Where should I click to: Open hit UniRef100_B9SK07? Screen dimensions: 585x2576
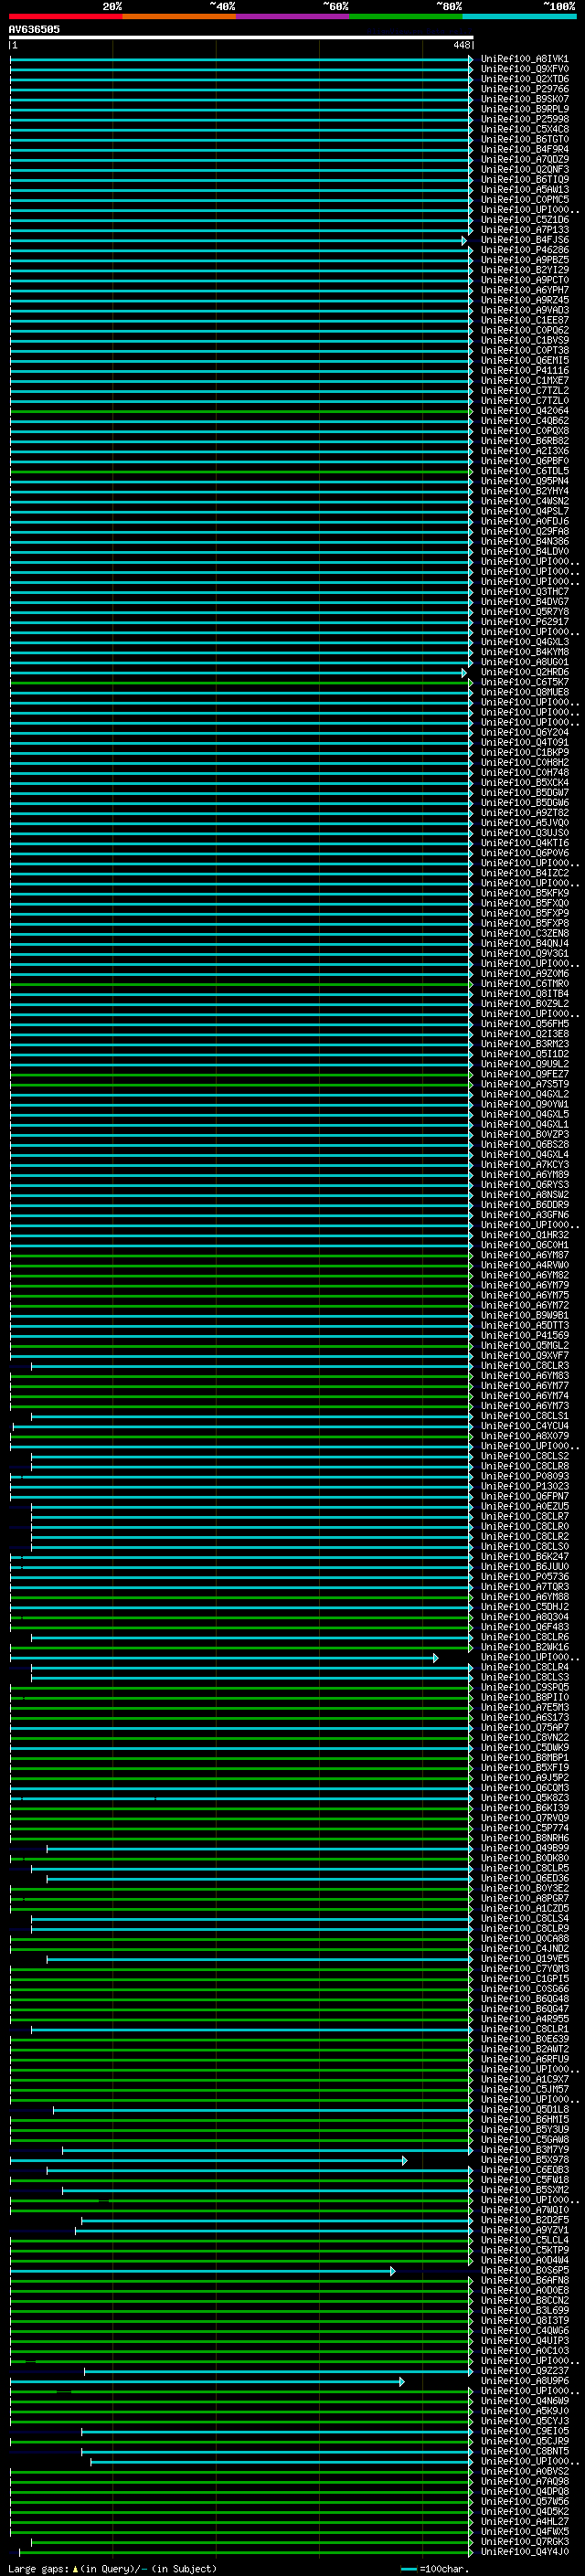[x=525, y=99]
